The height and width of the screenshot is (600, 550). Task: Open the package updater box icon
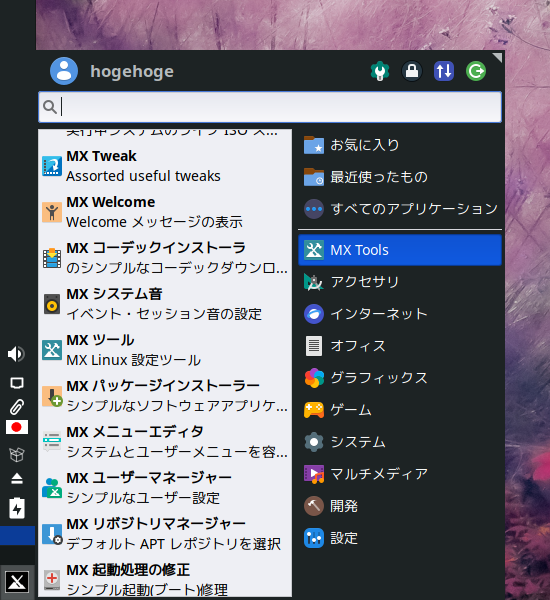(x=17, y=455)
